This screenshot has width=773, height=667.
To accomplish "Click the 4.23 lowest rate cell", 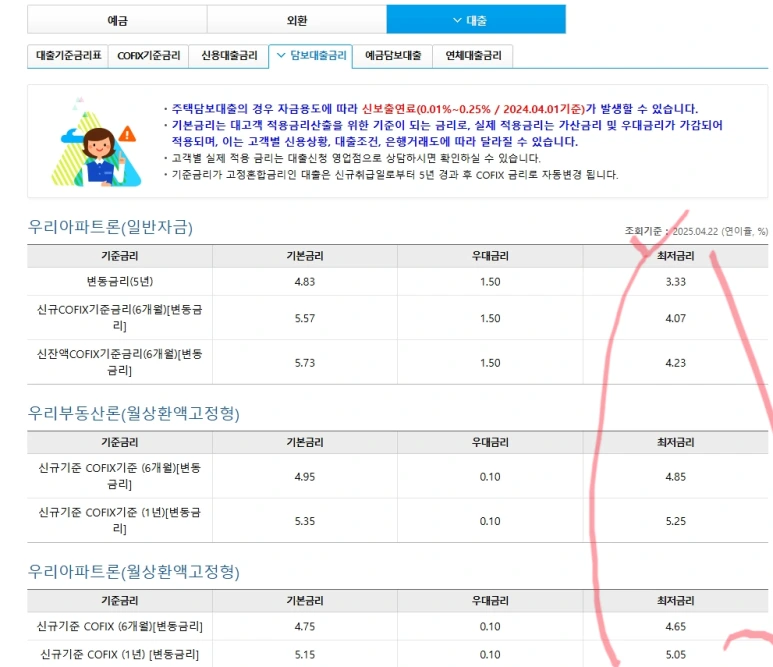I will point(675,363).
